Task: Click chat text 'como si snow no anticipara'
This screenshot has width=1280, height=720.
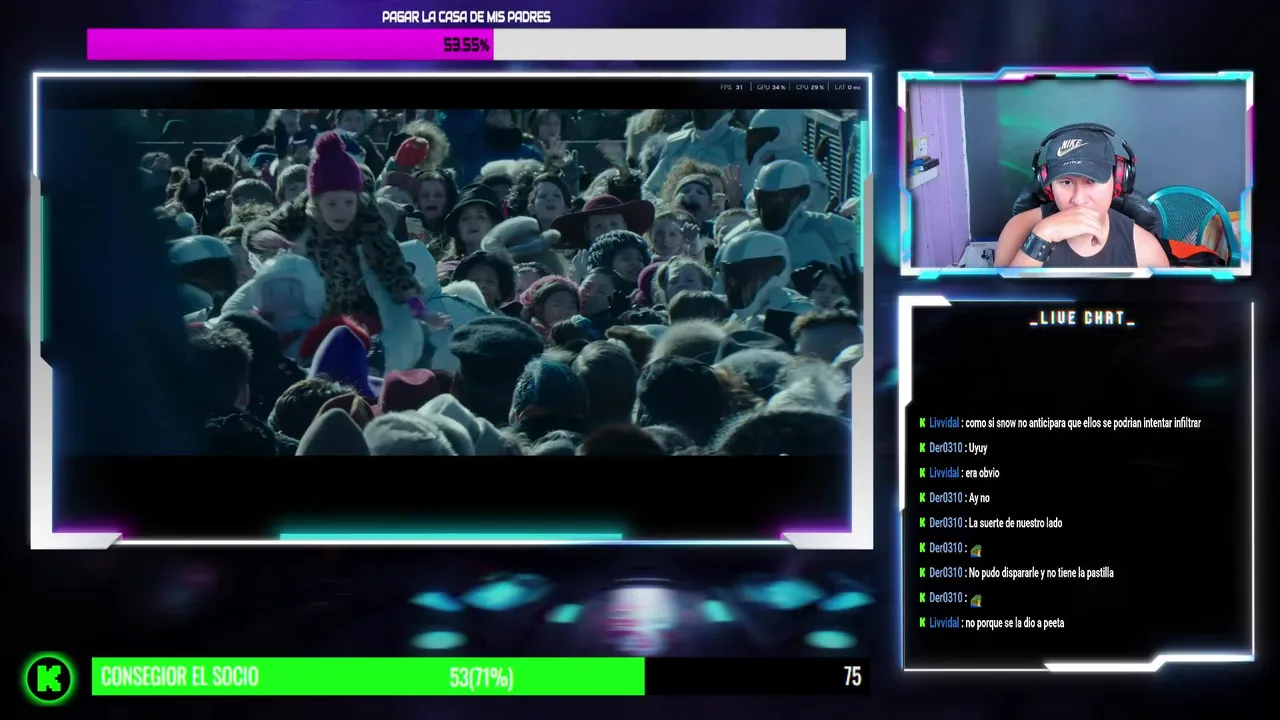Action: [x=1083, y=423]
